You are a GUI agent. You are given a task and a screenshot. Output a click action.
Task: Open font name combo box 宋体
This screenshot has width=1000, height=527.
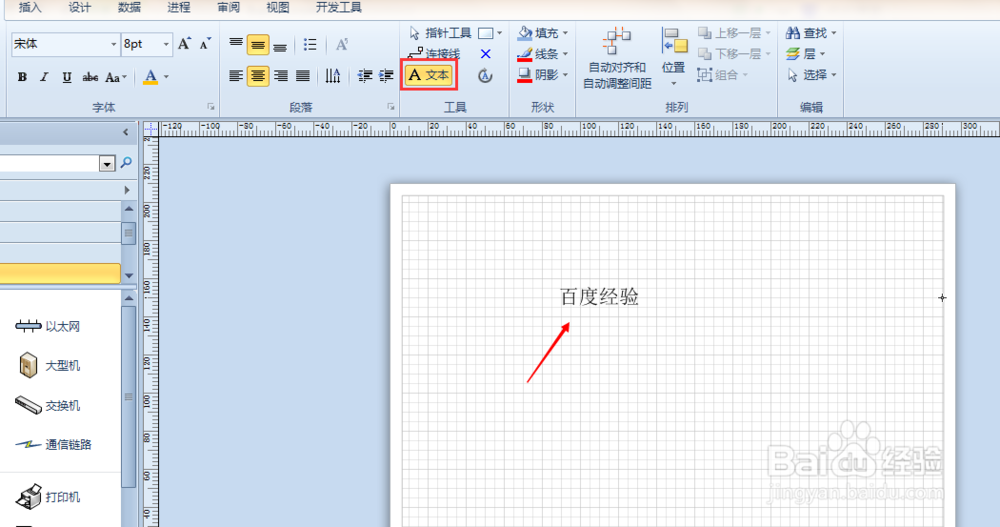(65, 44)
